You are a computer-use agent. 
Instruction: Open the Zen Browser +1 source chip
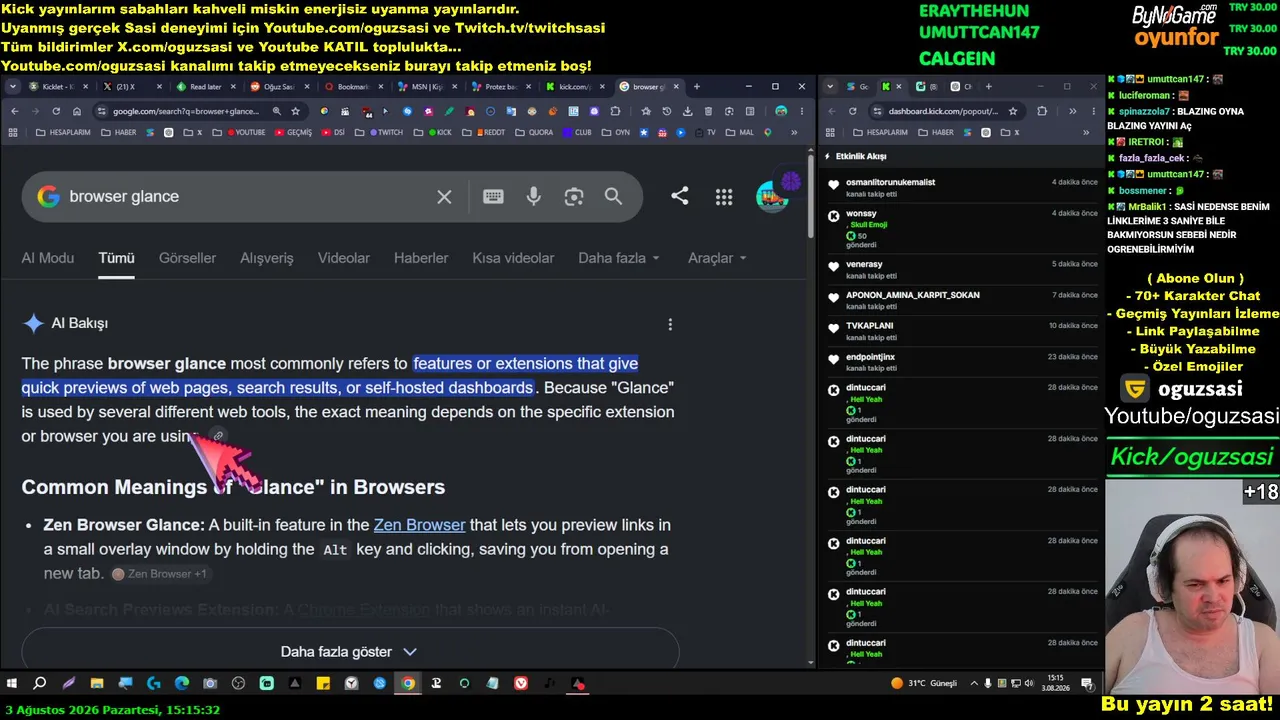point(159,574)
